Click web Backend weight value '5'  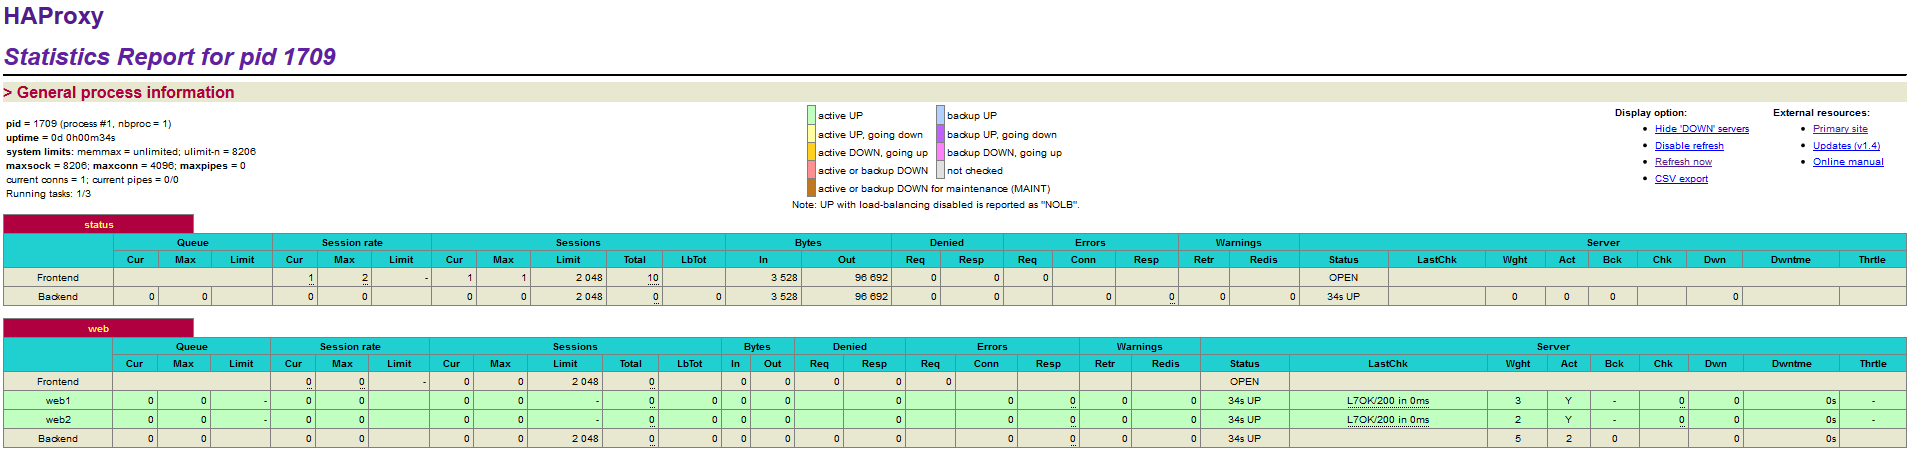tap(1517, 439)
